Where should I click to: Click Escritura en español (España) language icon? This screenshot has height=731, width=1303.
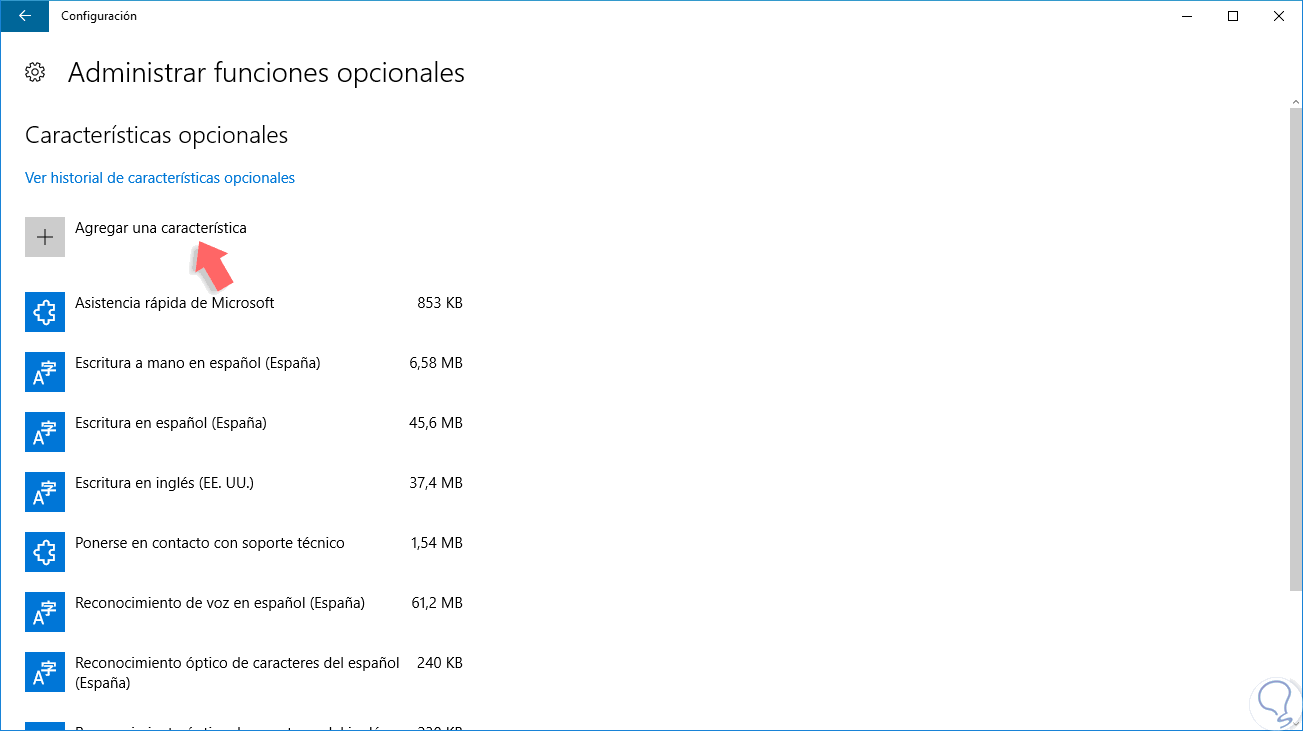pos(45,432)
